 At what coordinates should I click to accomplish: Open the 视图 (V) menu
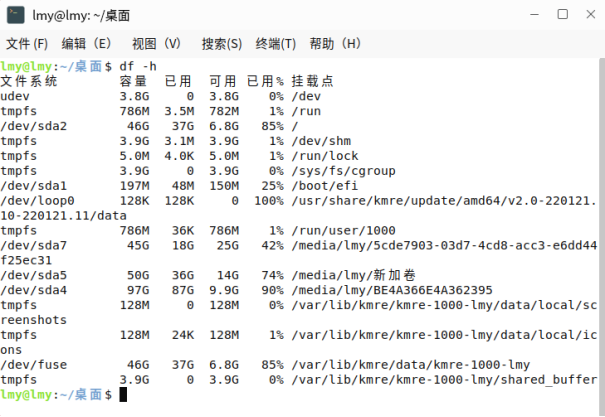157,44
